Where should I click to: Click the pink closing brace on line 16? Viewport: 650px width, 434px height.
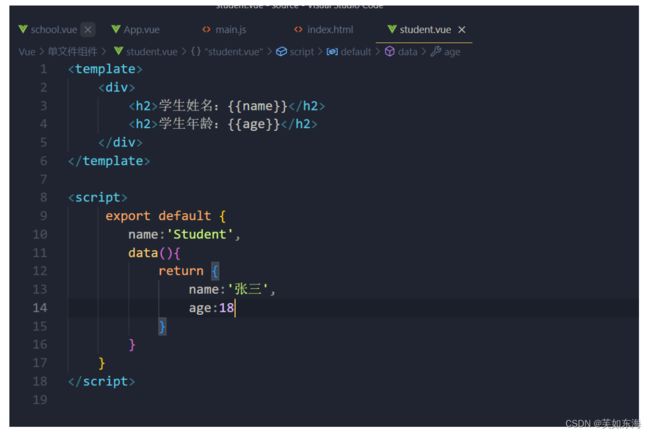[x=132, y=345]
